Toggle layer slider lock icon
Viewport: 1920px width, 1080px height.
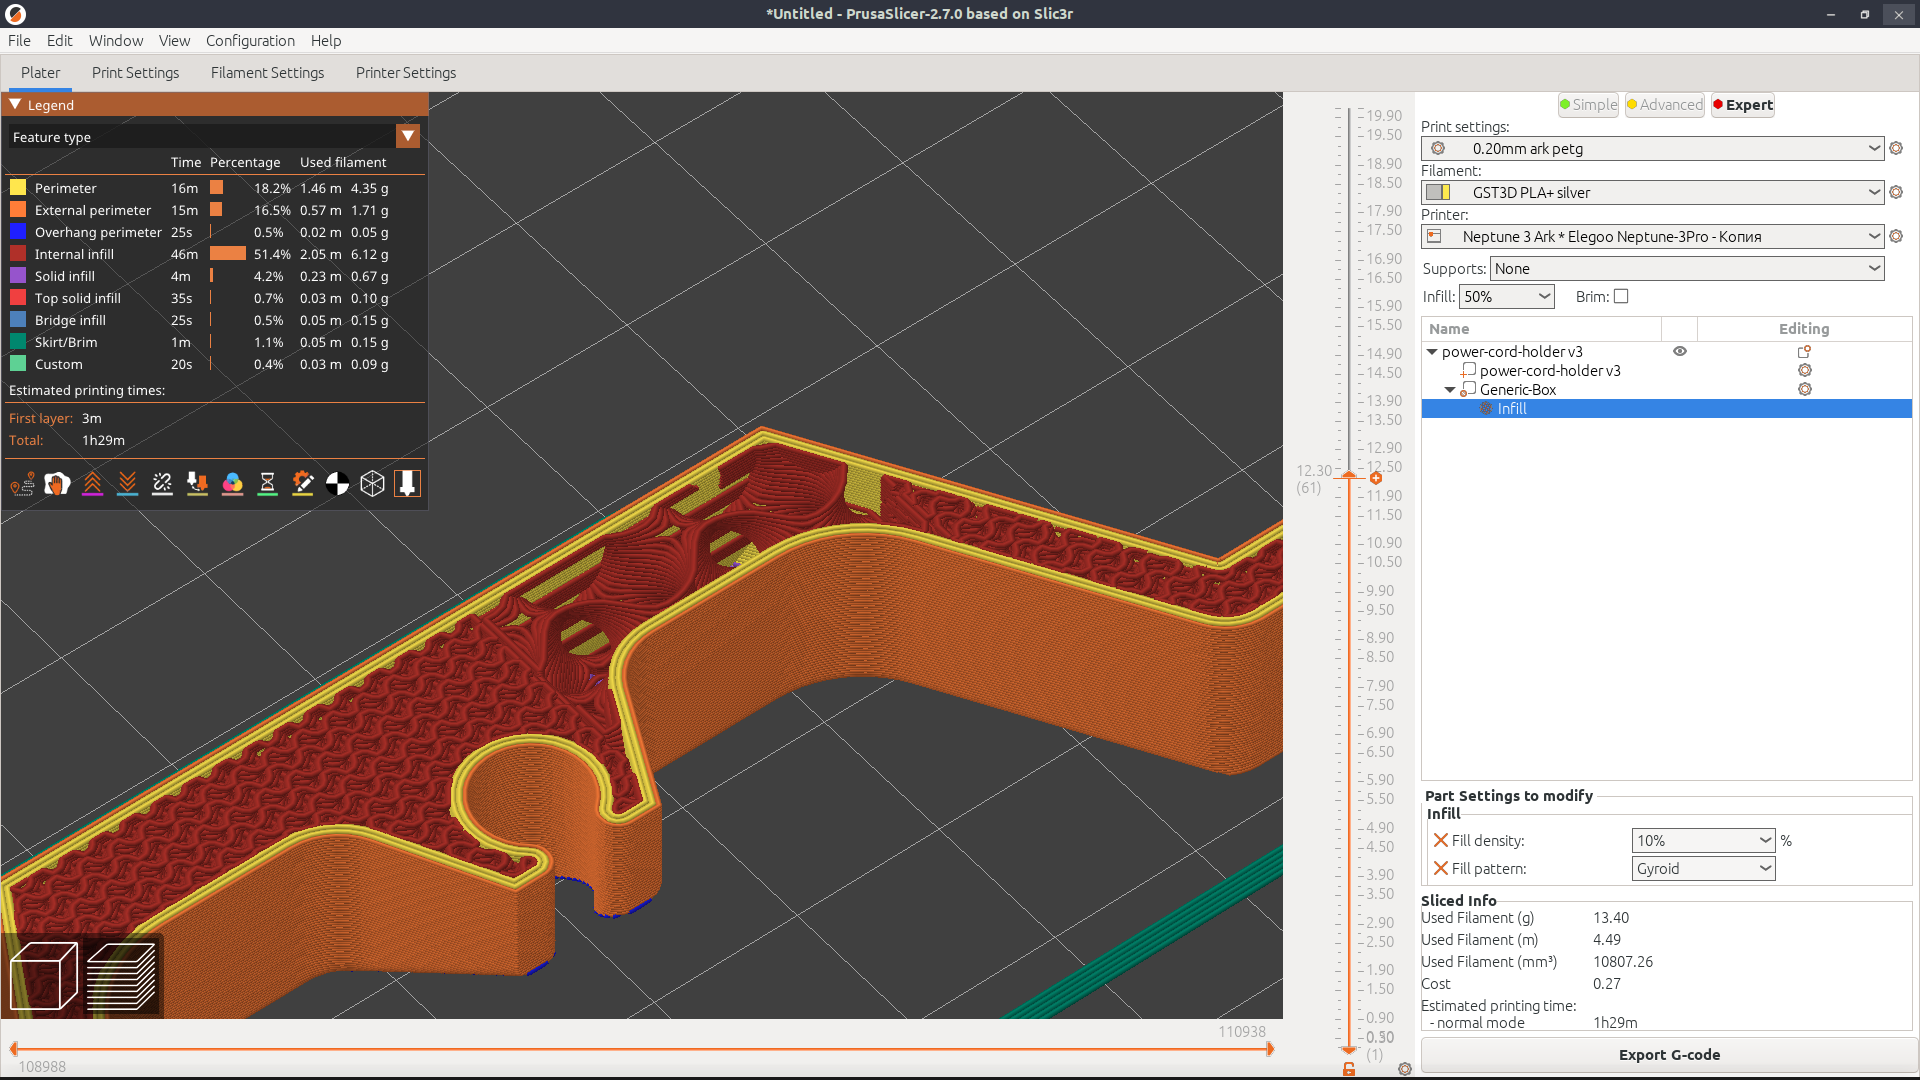1349,1069
